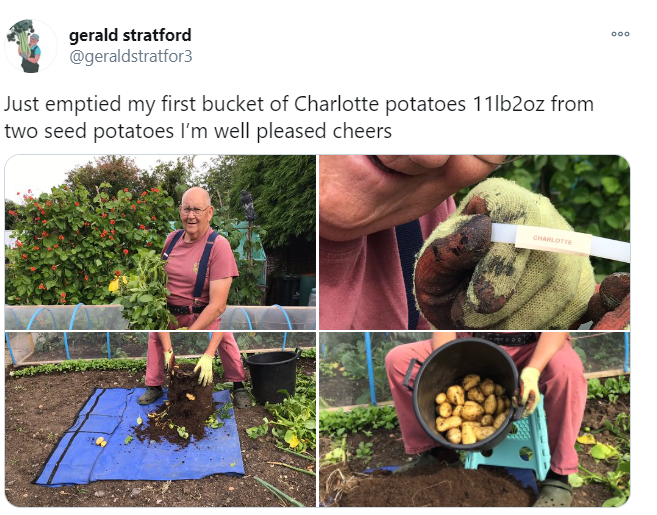657x515 pixels.
Task: Click the blue tarp in the photo
Action: 140,436
